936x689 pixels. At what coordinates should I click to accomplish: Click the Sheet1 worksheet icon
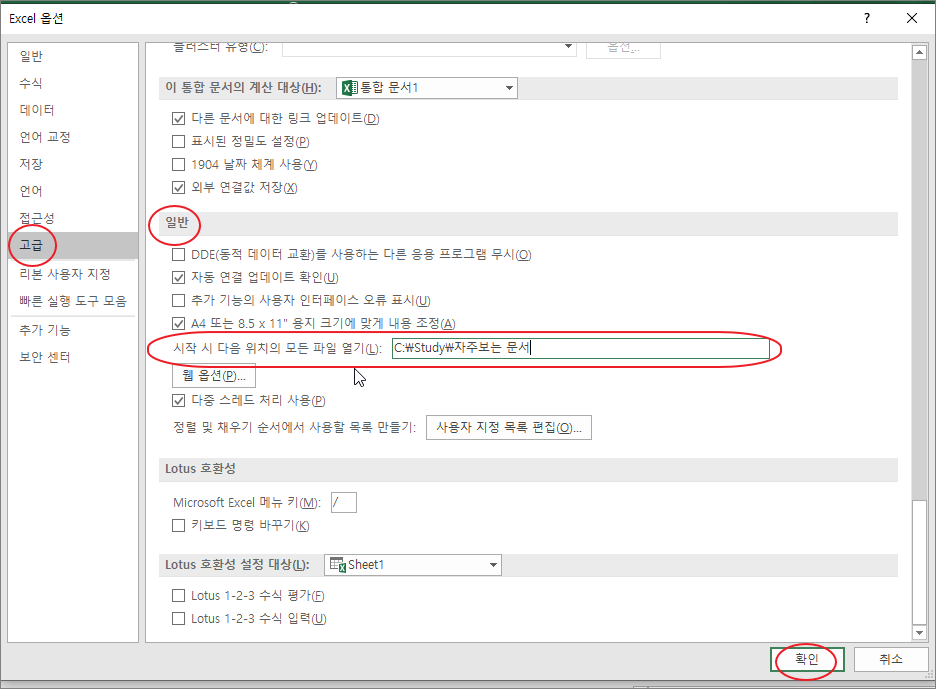(x=338, y=564)
